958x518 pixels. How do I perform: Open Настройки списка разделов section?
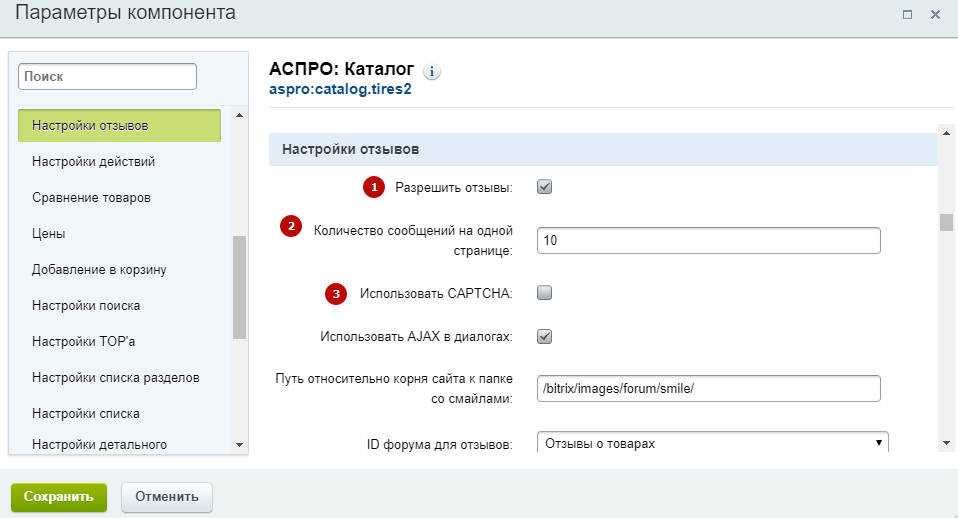coord(115,378)
